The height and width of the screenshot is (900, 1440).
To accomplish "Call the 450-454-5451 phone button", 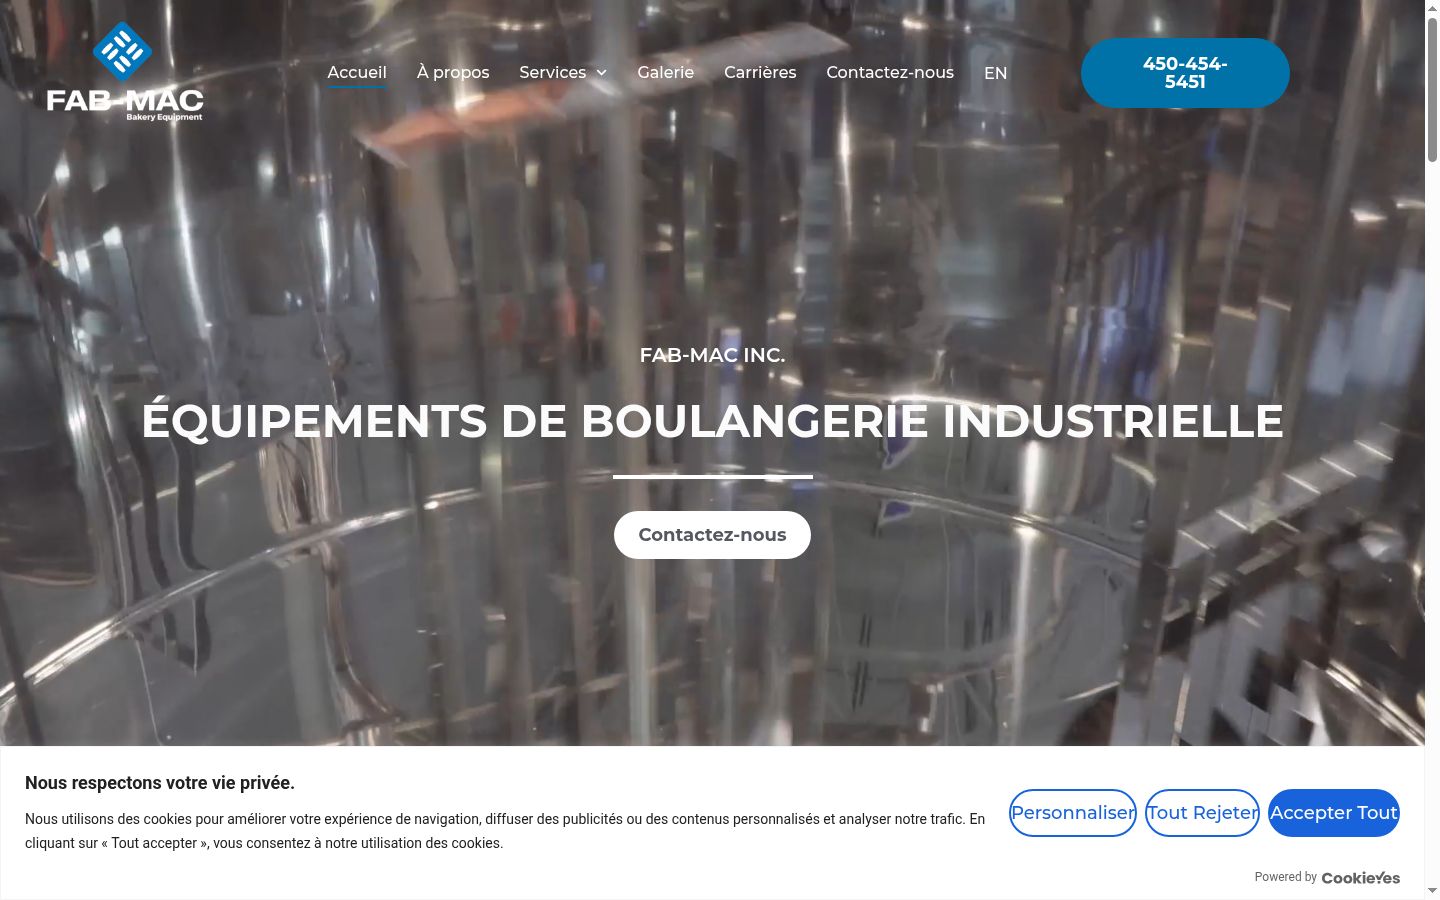I will [1185, 73].
